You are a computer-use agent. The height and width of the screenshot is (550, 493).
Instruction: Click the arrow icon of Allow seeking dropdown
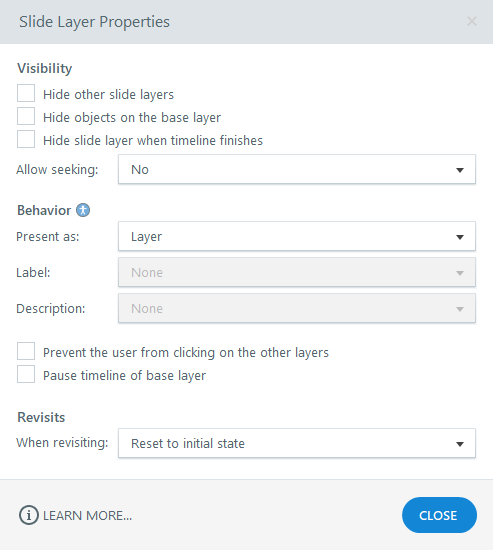(460, 170)
